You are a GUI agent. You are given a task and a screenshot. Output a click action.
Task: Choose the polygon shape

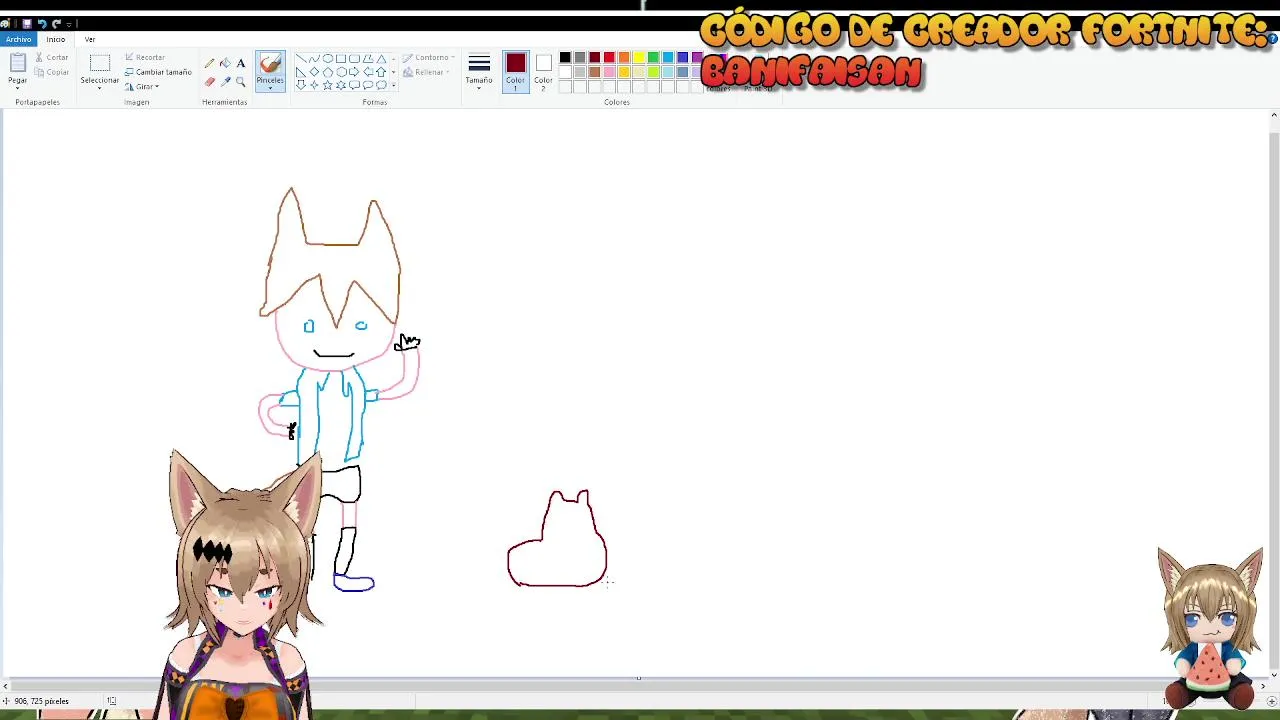pos(368,58)
